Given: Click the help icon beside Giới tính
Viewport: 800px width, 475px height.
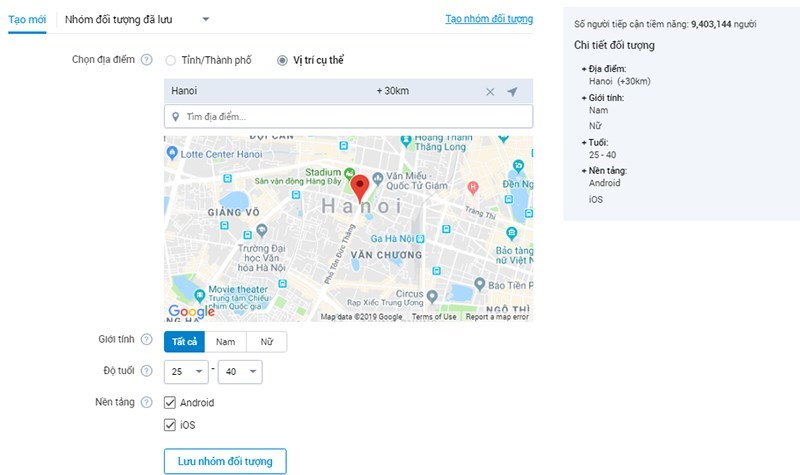Looking at the screenshot, I should 147,341.
